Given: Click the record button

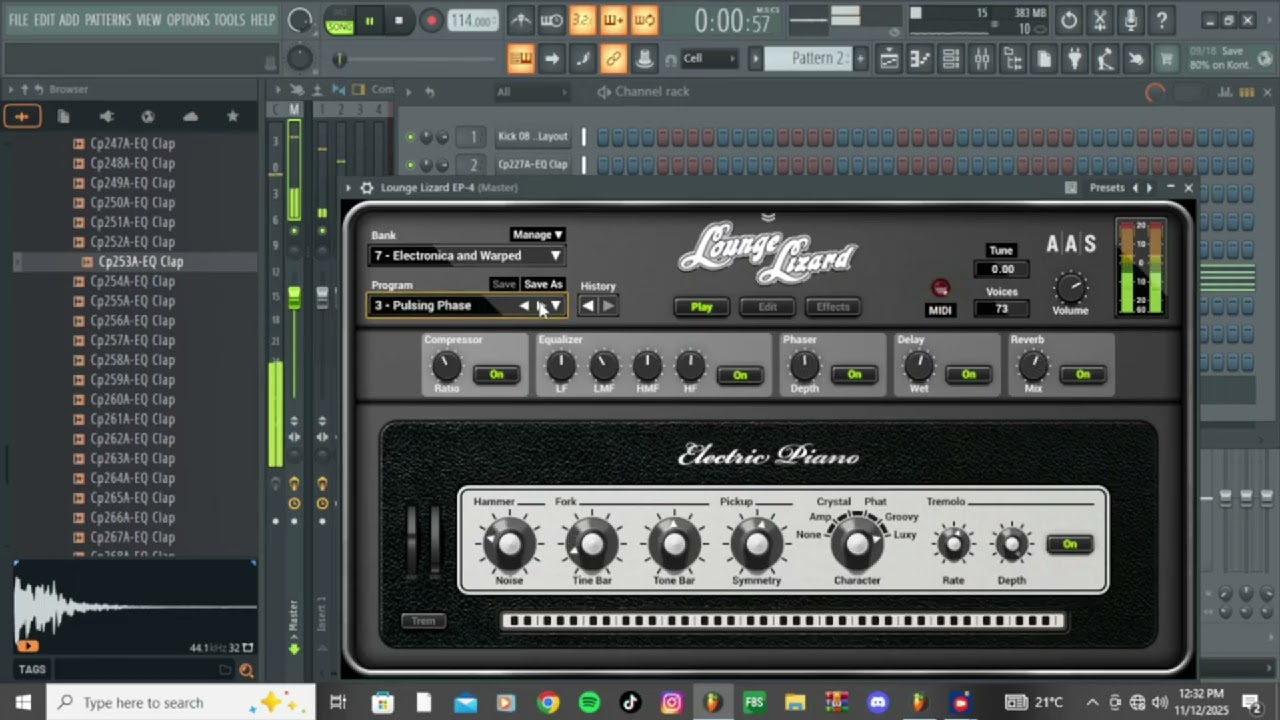Looking at the screenshot, I should pos(431,21).
